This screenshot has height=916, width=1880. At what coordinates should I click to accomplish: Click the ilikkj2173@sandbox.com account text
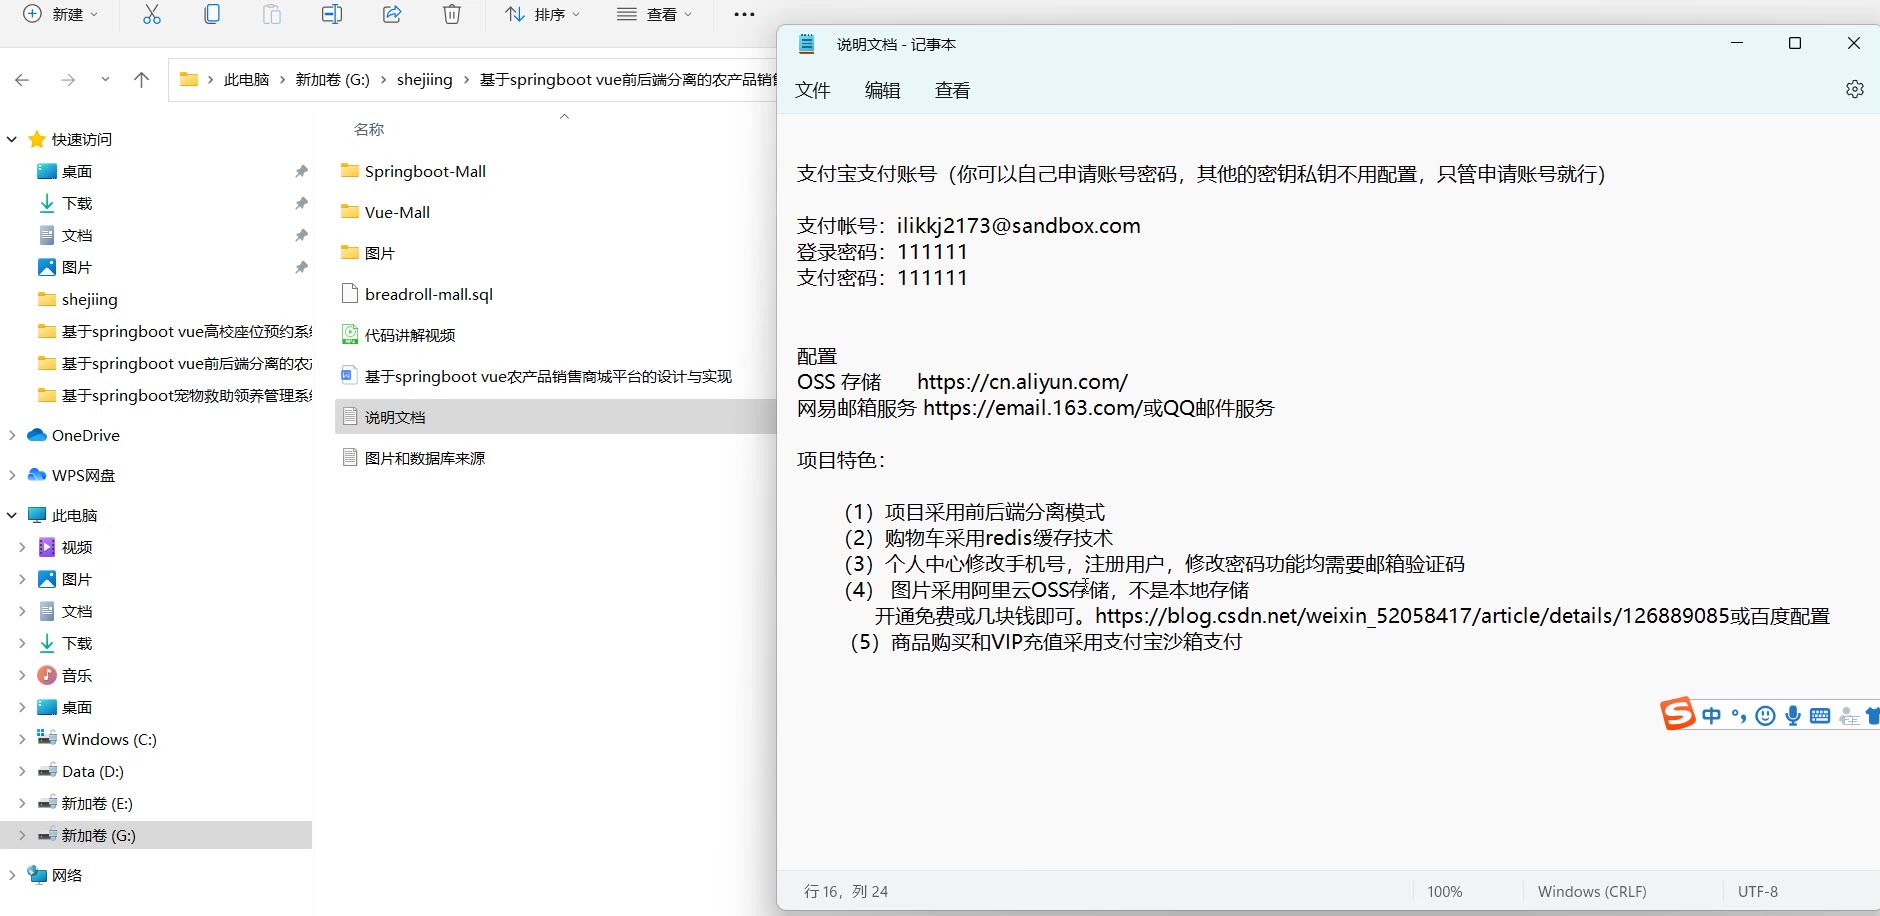(1018, 226)
